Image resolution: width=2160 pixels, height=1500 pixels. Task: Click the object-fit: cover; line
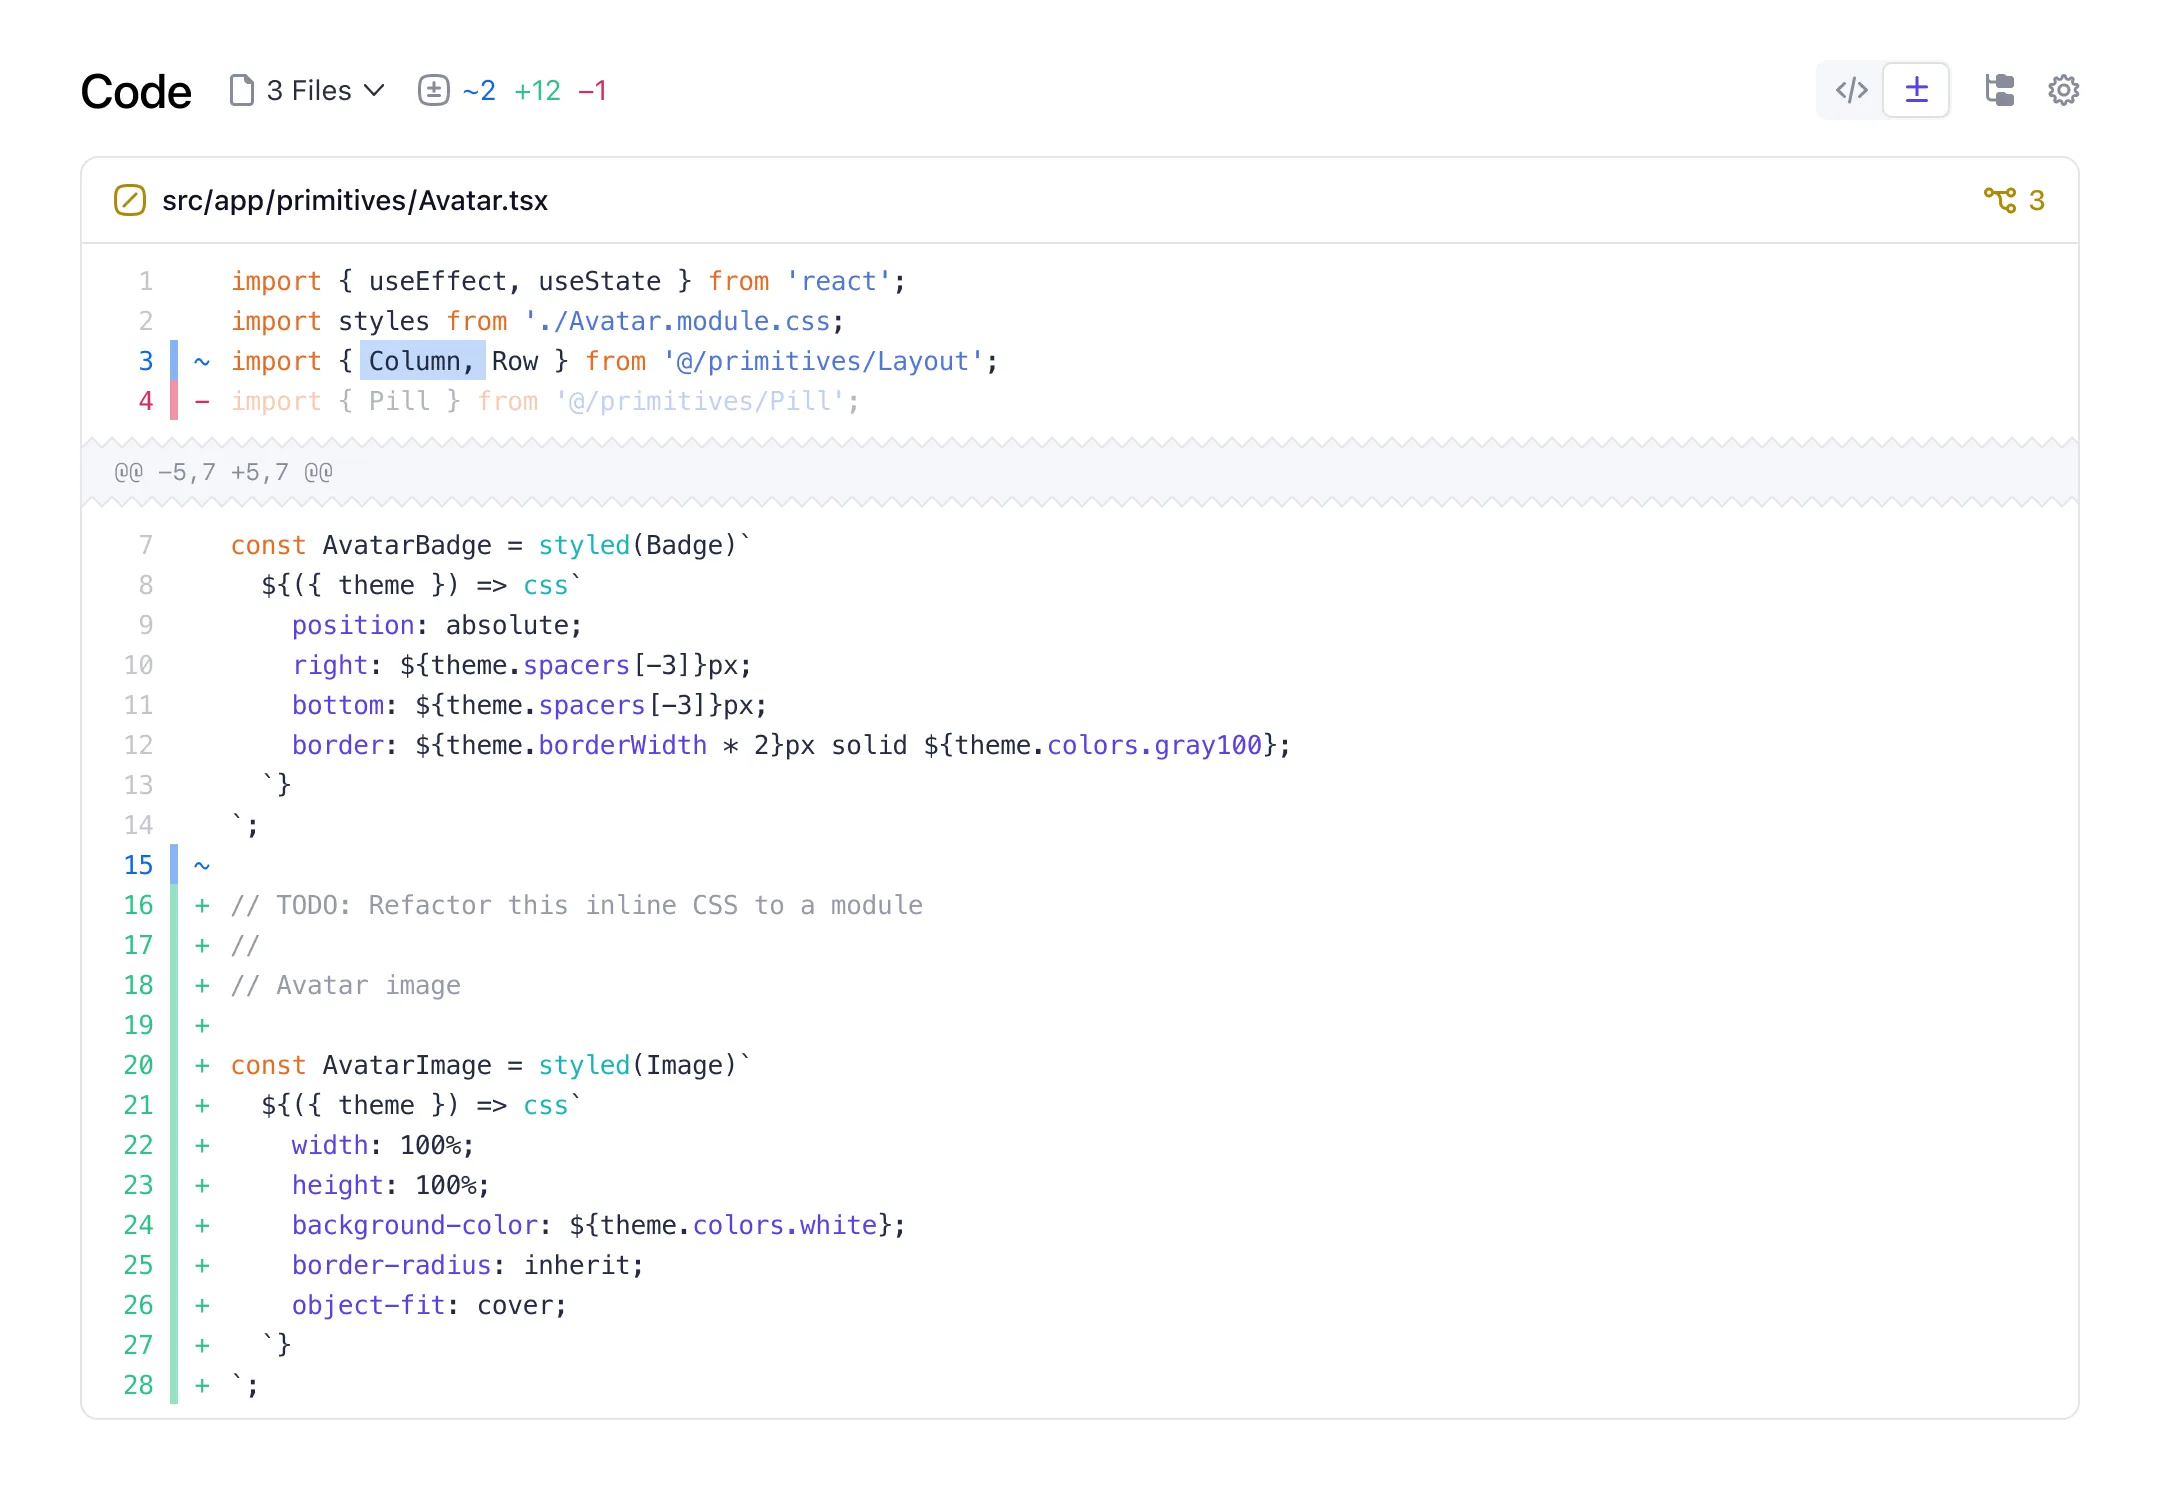tap(429, 1305)
